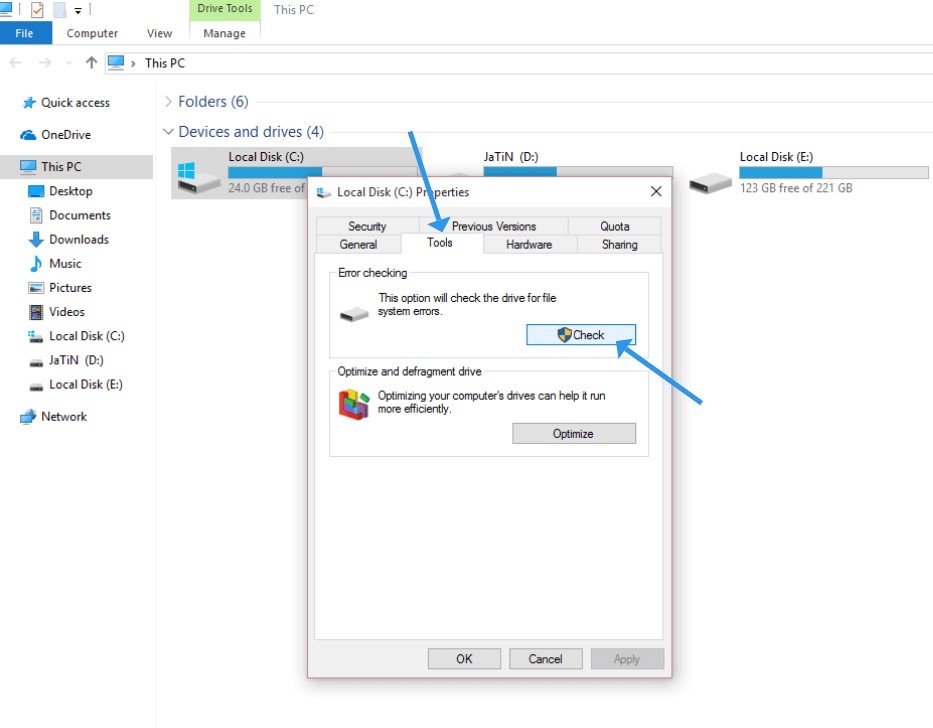Screen dimensions: 933x728
Task: Expand the Folders (6) section
Action: point(168,100)
